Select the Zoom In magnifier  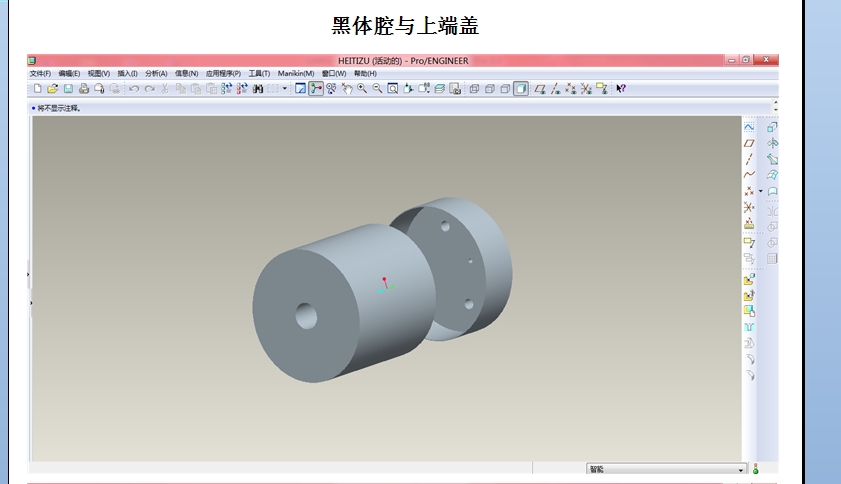362,89
